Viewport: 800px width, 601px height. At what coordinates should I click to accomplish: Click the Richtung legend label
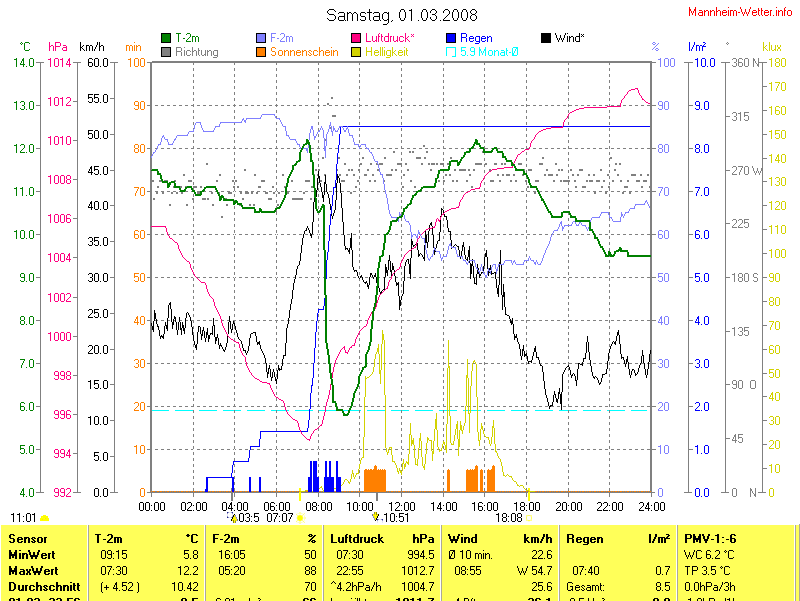(x=196, y=52)
